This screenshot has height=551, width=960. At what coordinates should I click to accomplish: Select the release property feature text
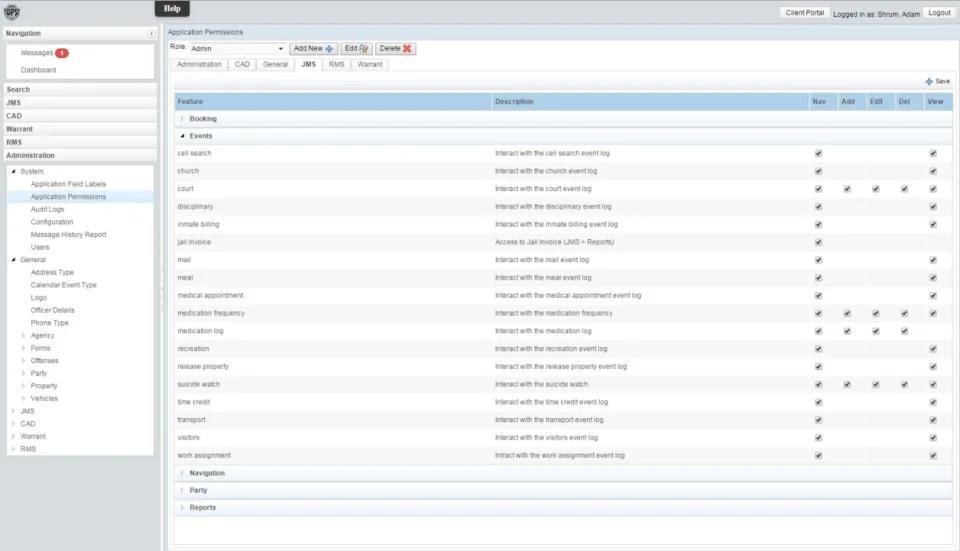[x=203, y=367]
